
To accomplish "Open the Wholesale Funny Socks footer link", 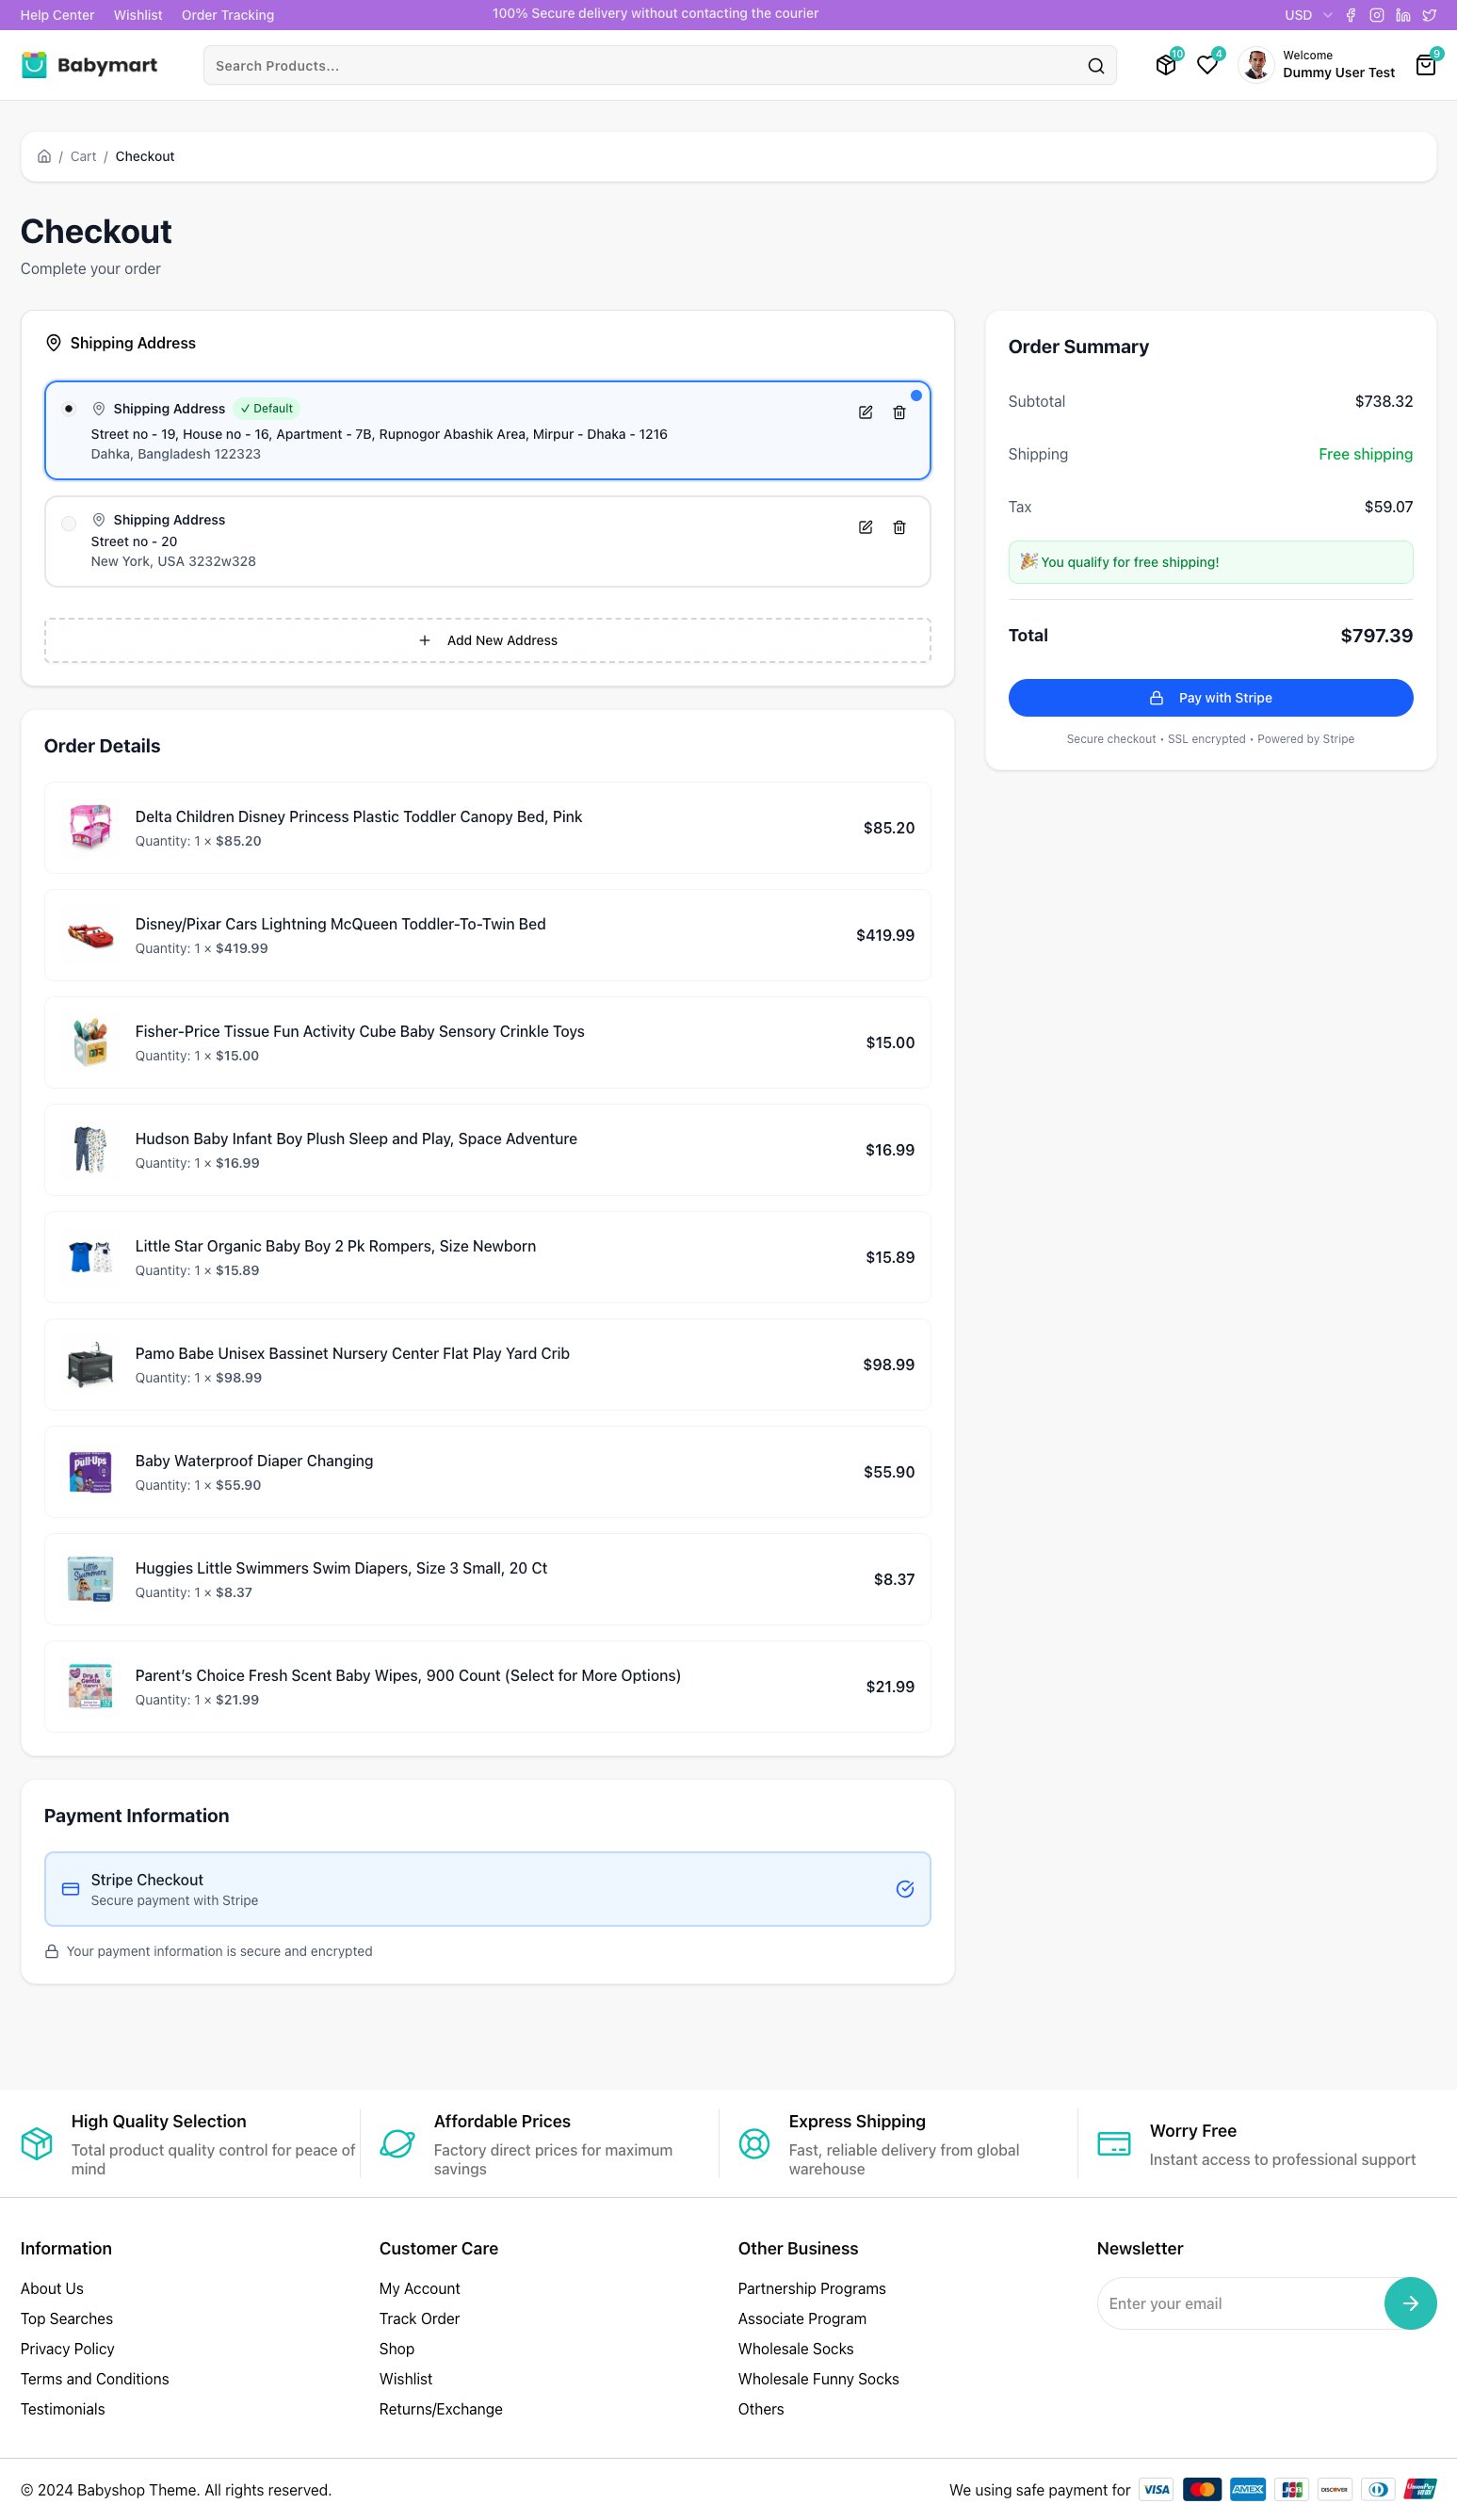I will pyautogui.click(x=818, y=2378).
